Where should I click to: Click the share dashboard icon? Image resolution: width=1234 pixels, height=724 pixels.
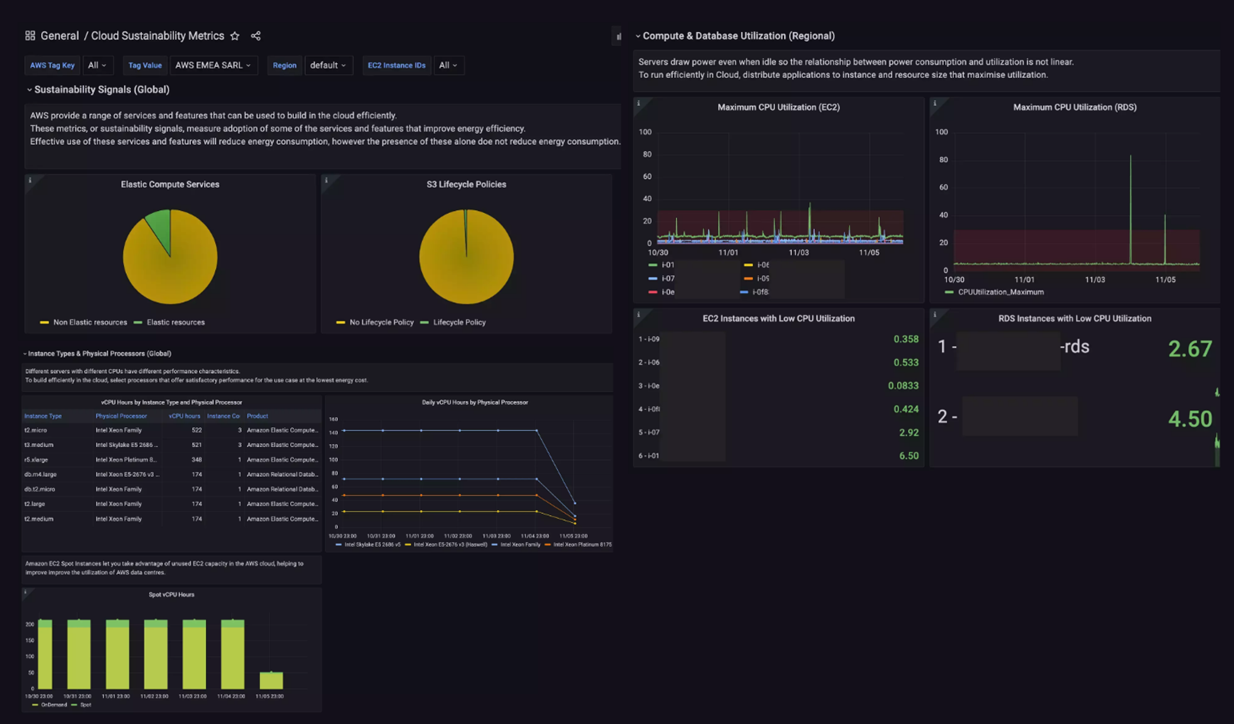click(256, 36)
